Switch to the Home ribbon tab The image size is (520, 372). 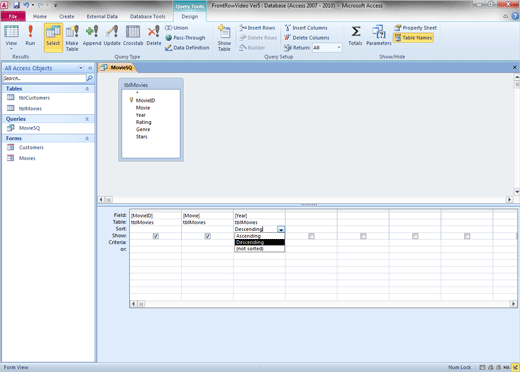pyautogui.click(x=40, y=16)
